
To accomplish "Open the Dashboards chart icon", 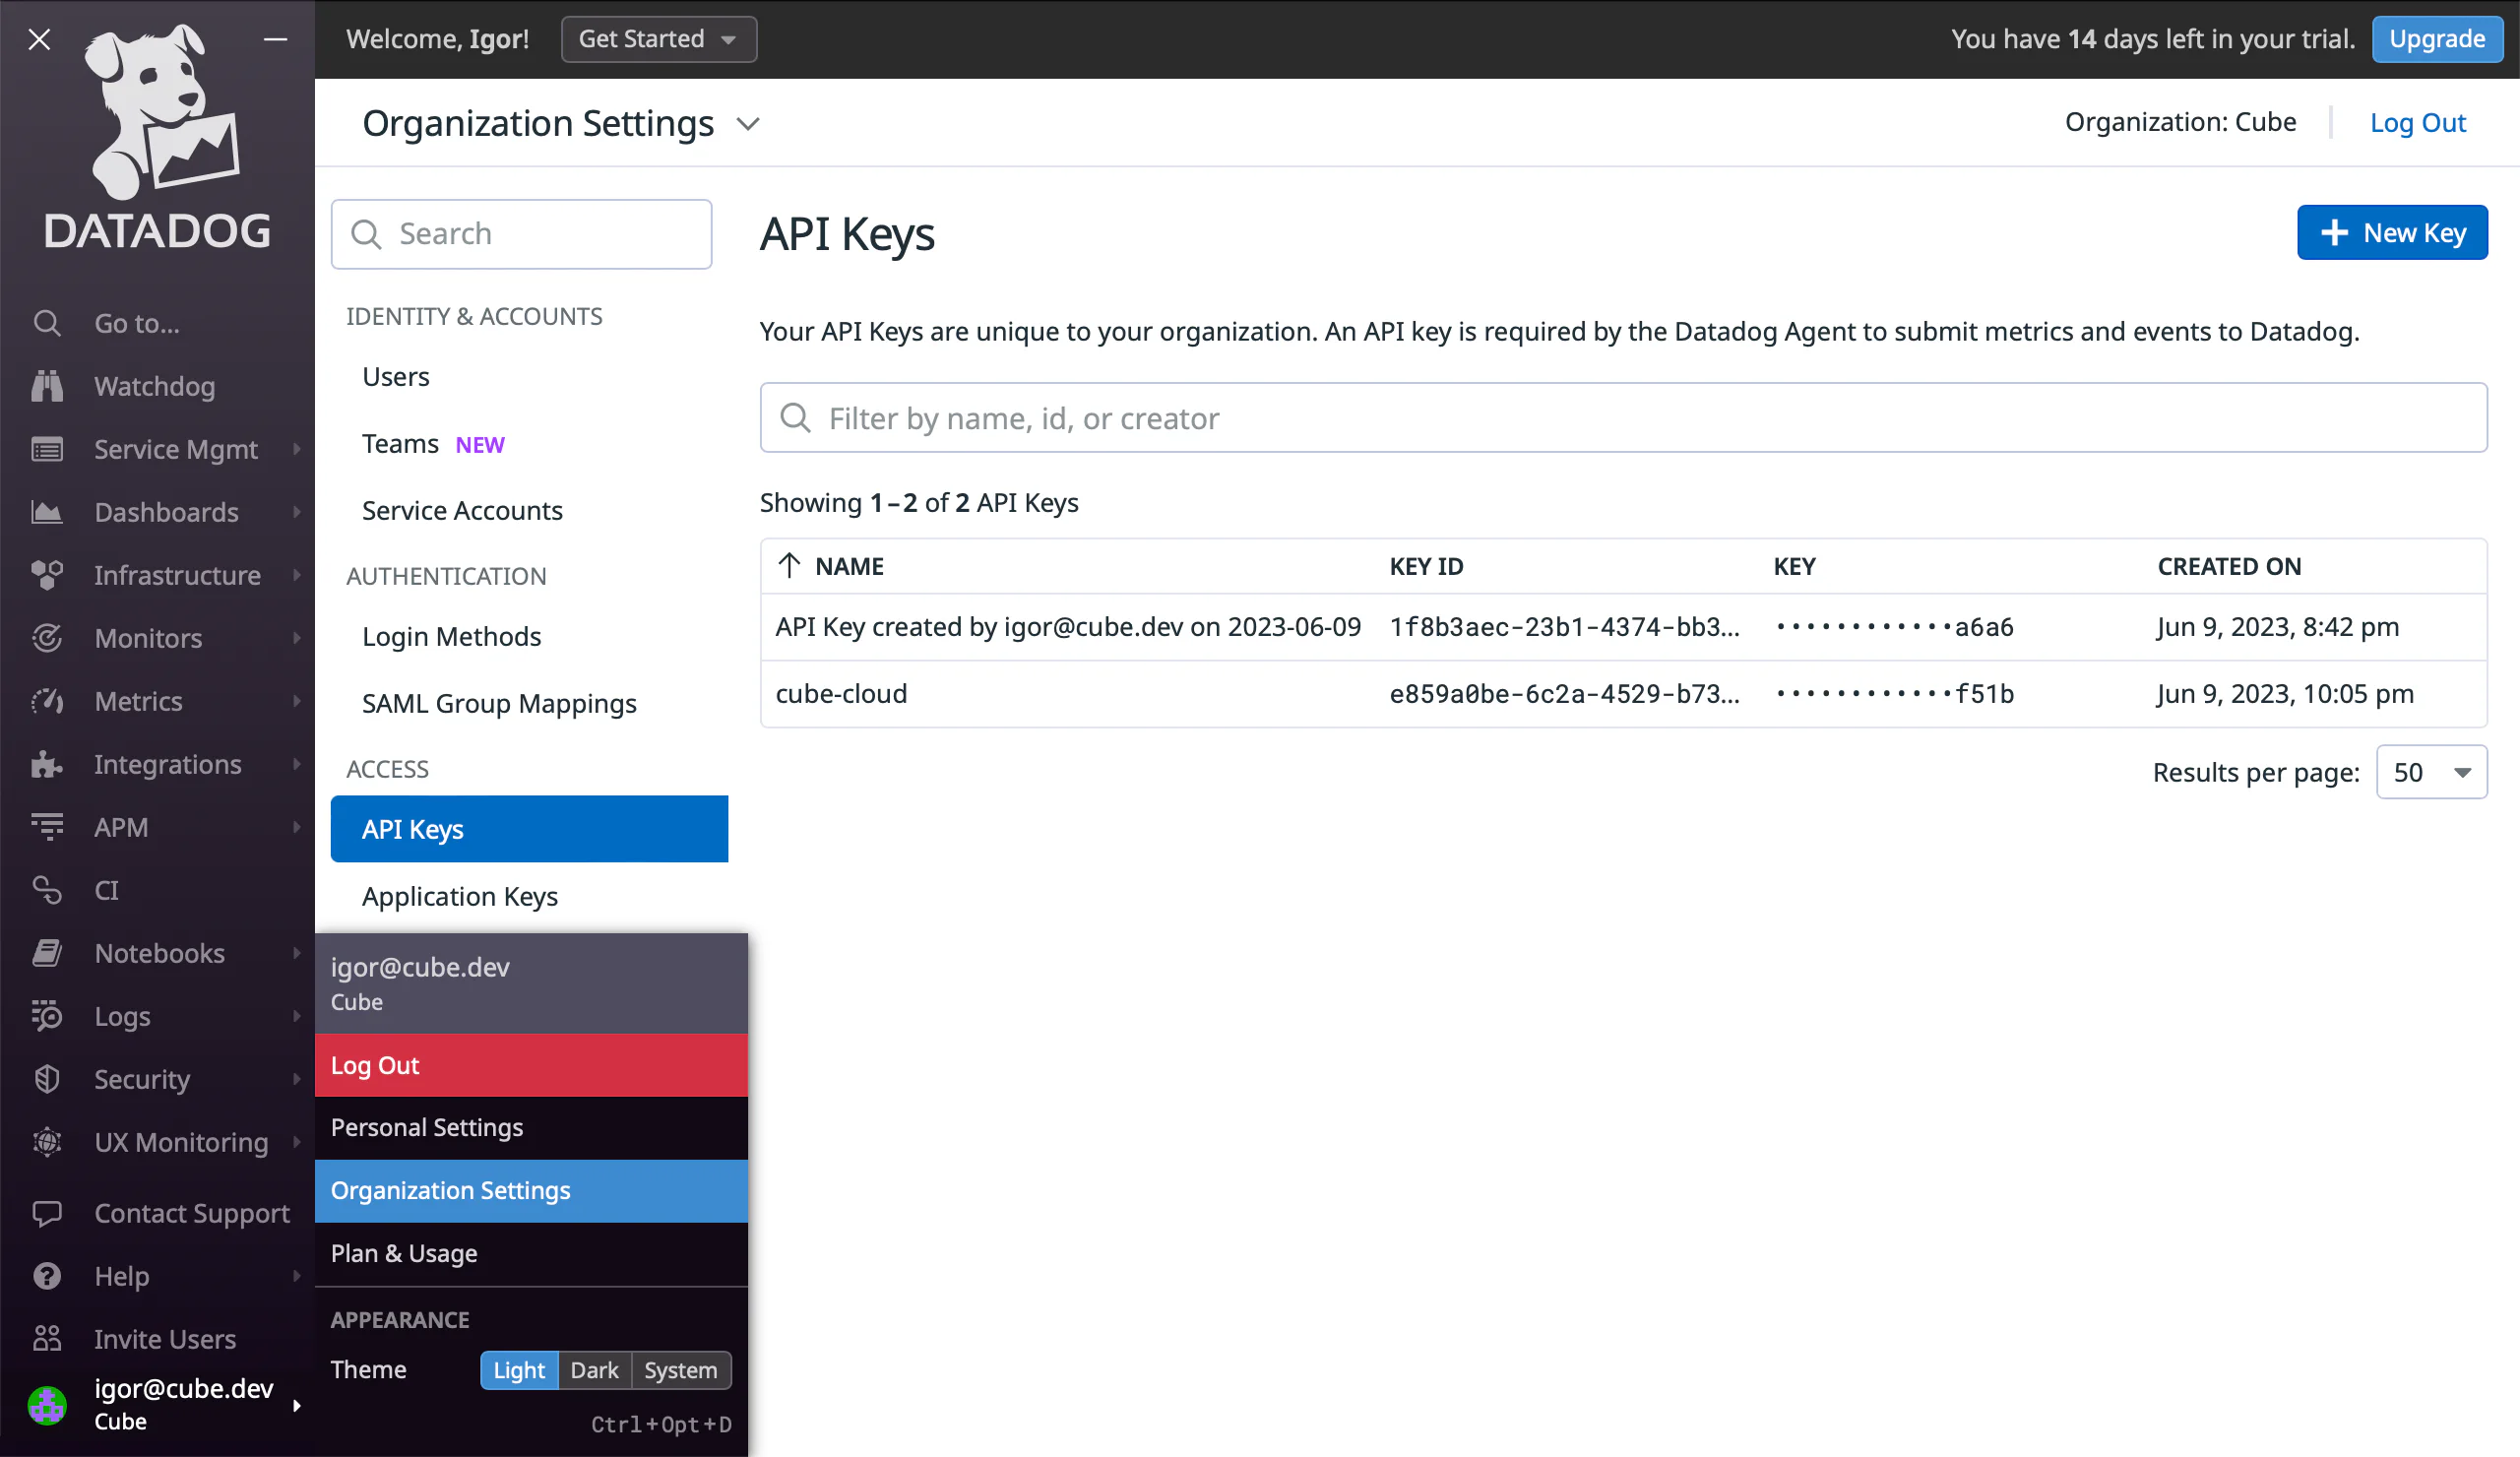I will (x=47, y=512).
